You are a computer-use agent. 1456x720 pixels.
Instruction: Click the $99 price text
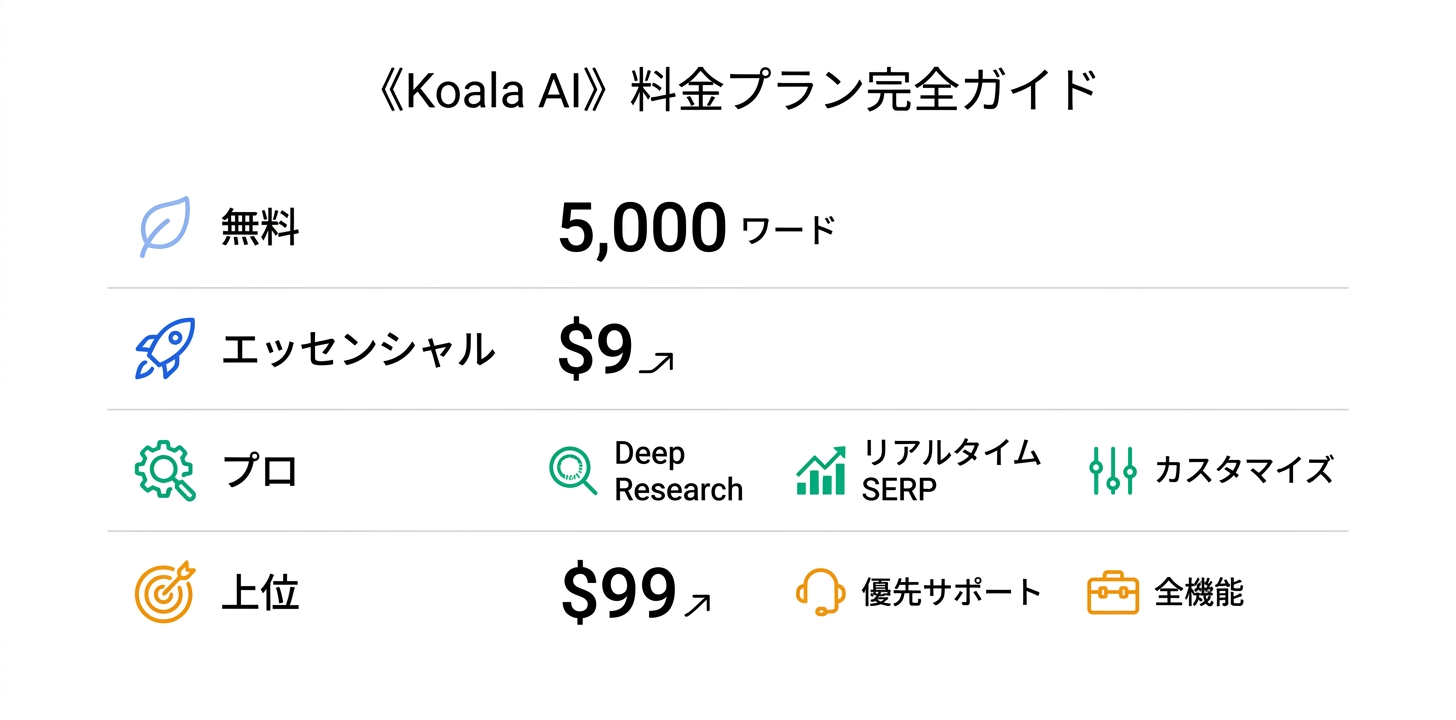tap(619, 593)
